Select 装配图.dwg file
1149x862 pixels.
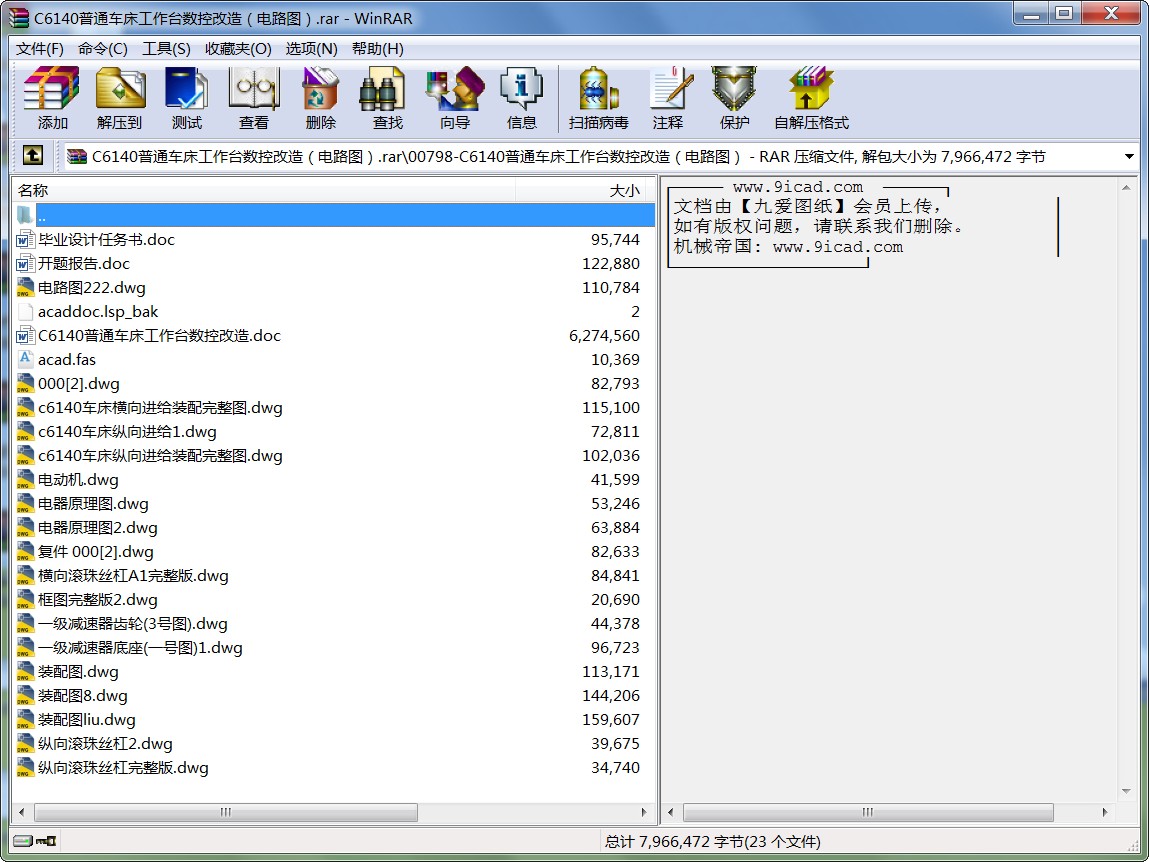(78, 671)
